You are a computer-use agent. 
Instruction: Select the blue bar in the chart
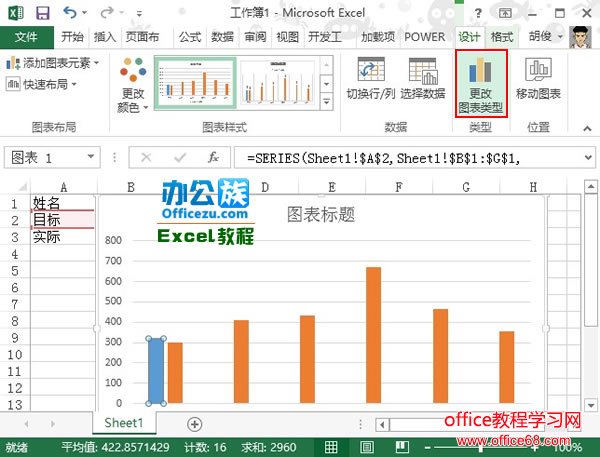pos(155,371)
